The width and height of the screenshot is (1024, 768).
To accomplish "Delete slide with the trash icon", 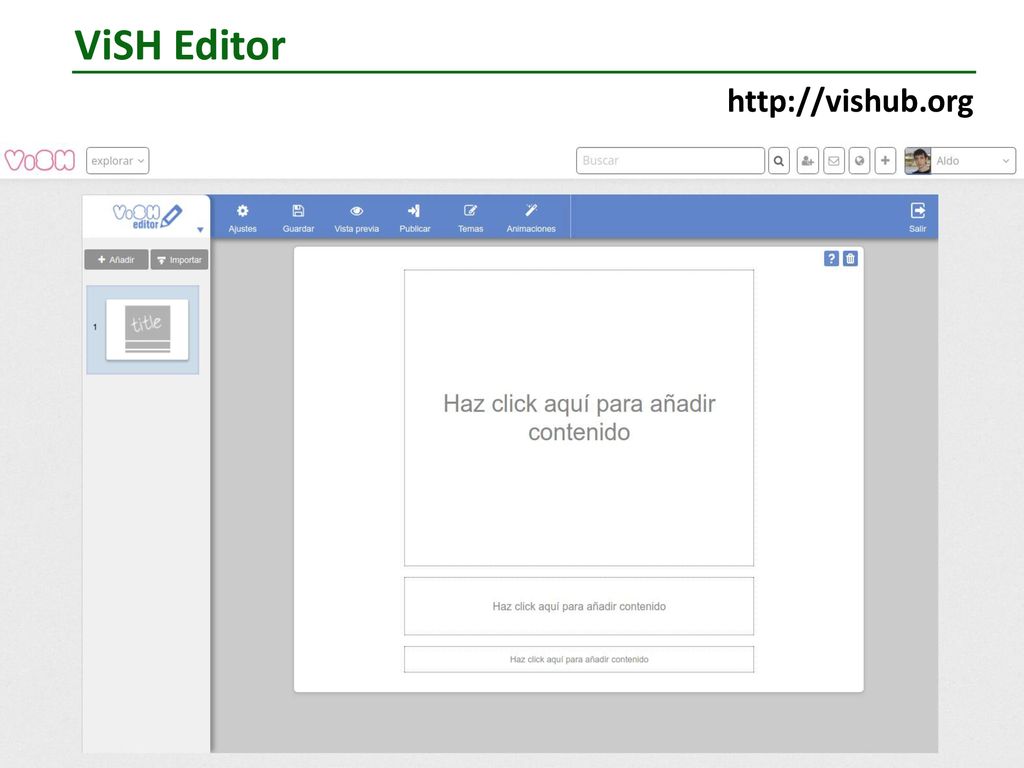I will click(x=850, y=259).
